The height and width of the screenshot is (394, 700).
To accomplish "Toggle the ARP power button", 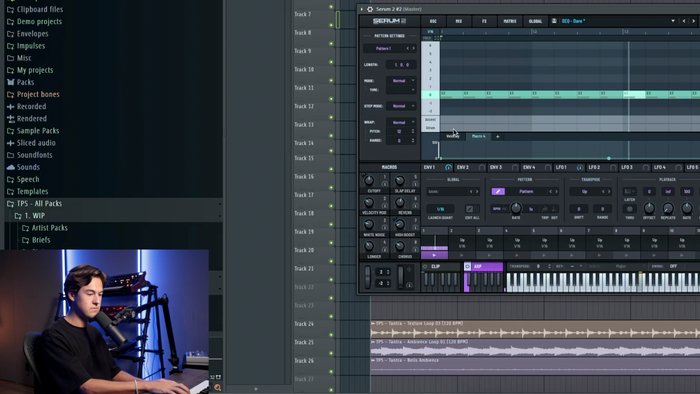I will click(467, 266).
